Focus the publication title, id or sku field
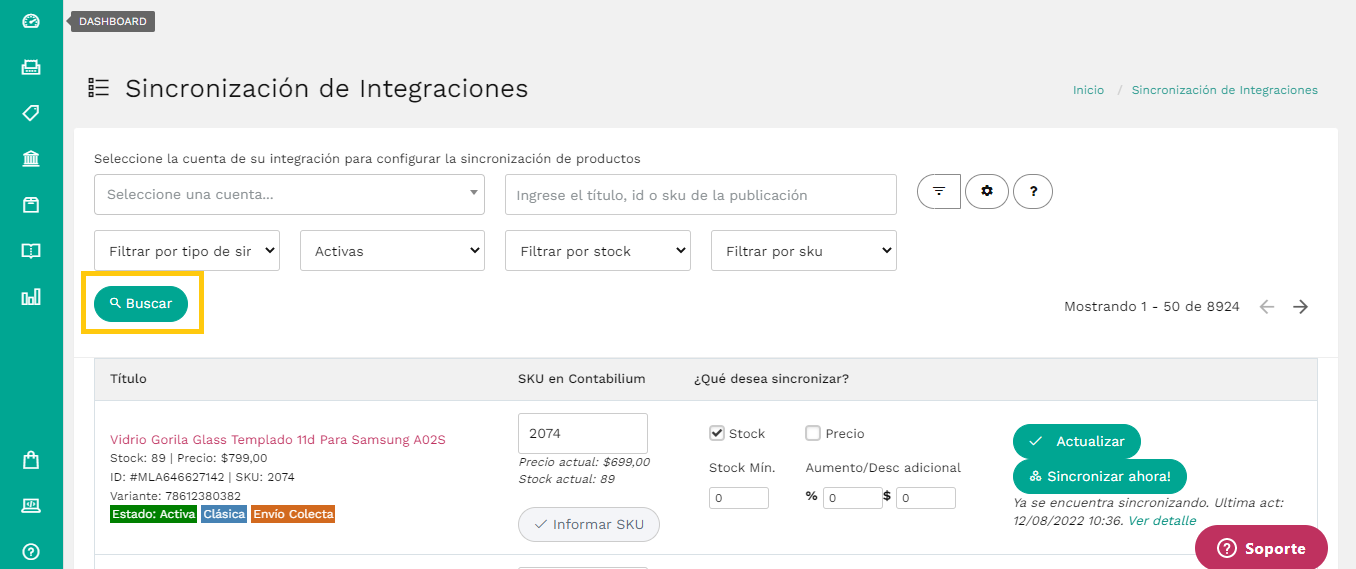 700,195
